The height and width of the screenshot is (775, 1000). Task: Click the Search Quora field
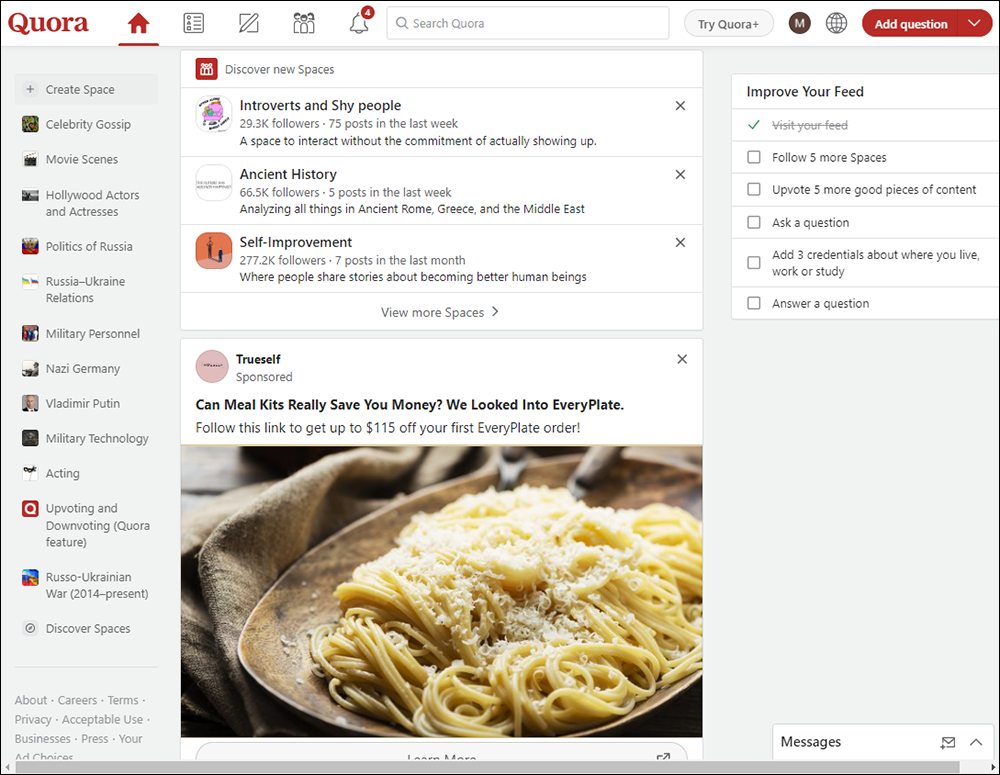(x=528, y=24)
